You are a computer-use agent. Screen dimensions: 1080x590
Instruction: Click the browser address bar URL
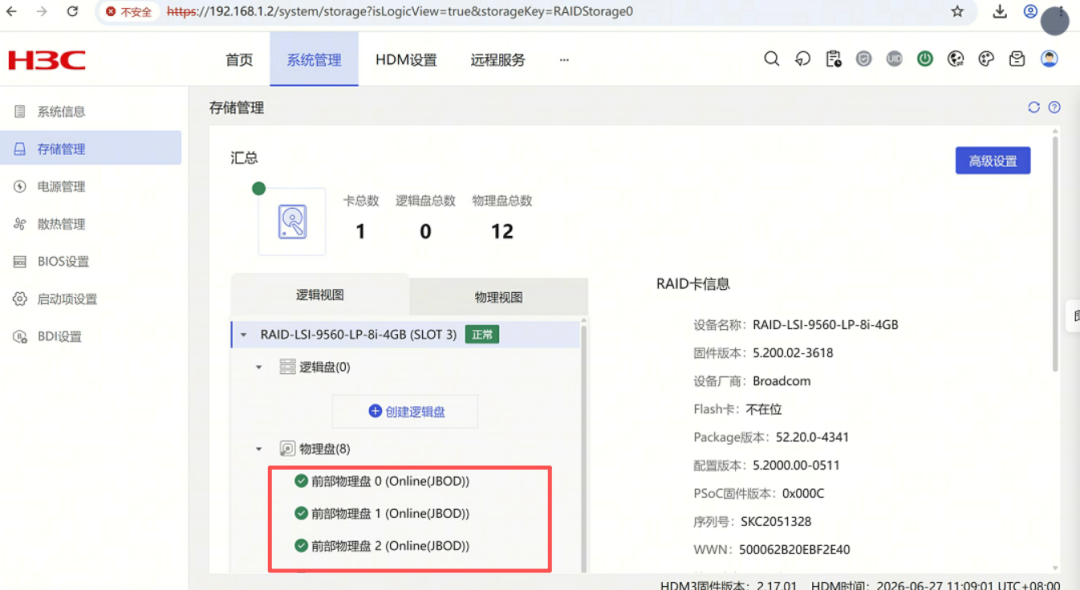399,12
